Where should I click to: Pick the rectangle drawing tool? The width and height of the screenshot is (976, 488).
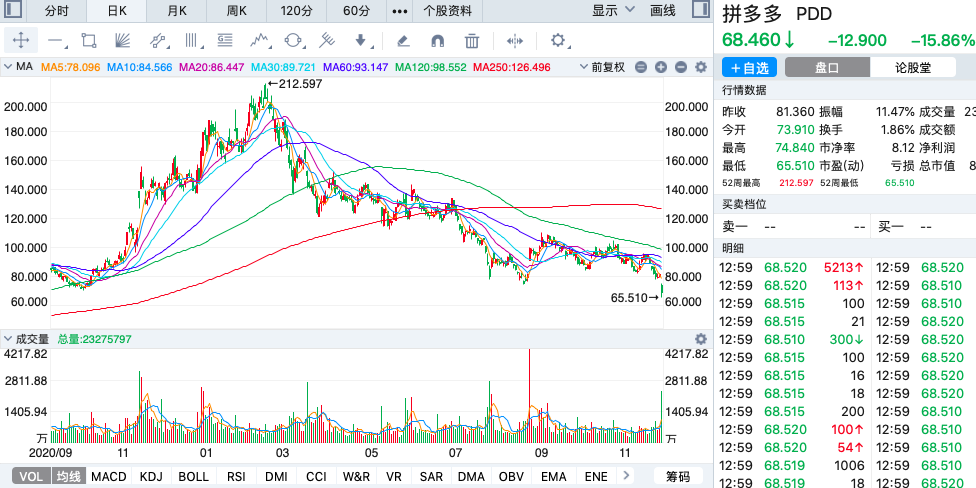(x=89, y=41)
